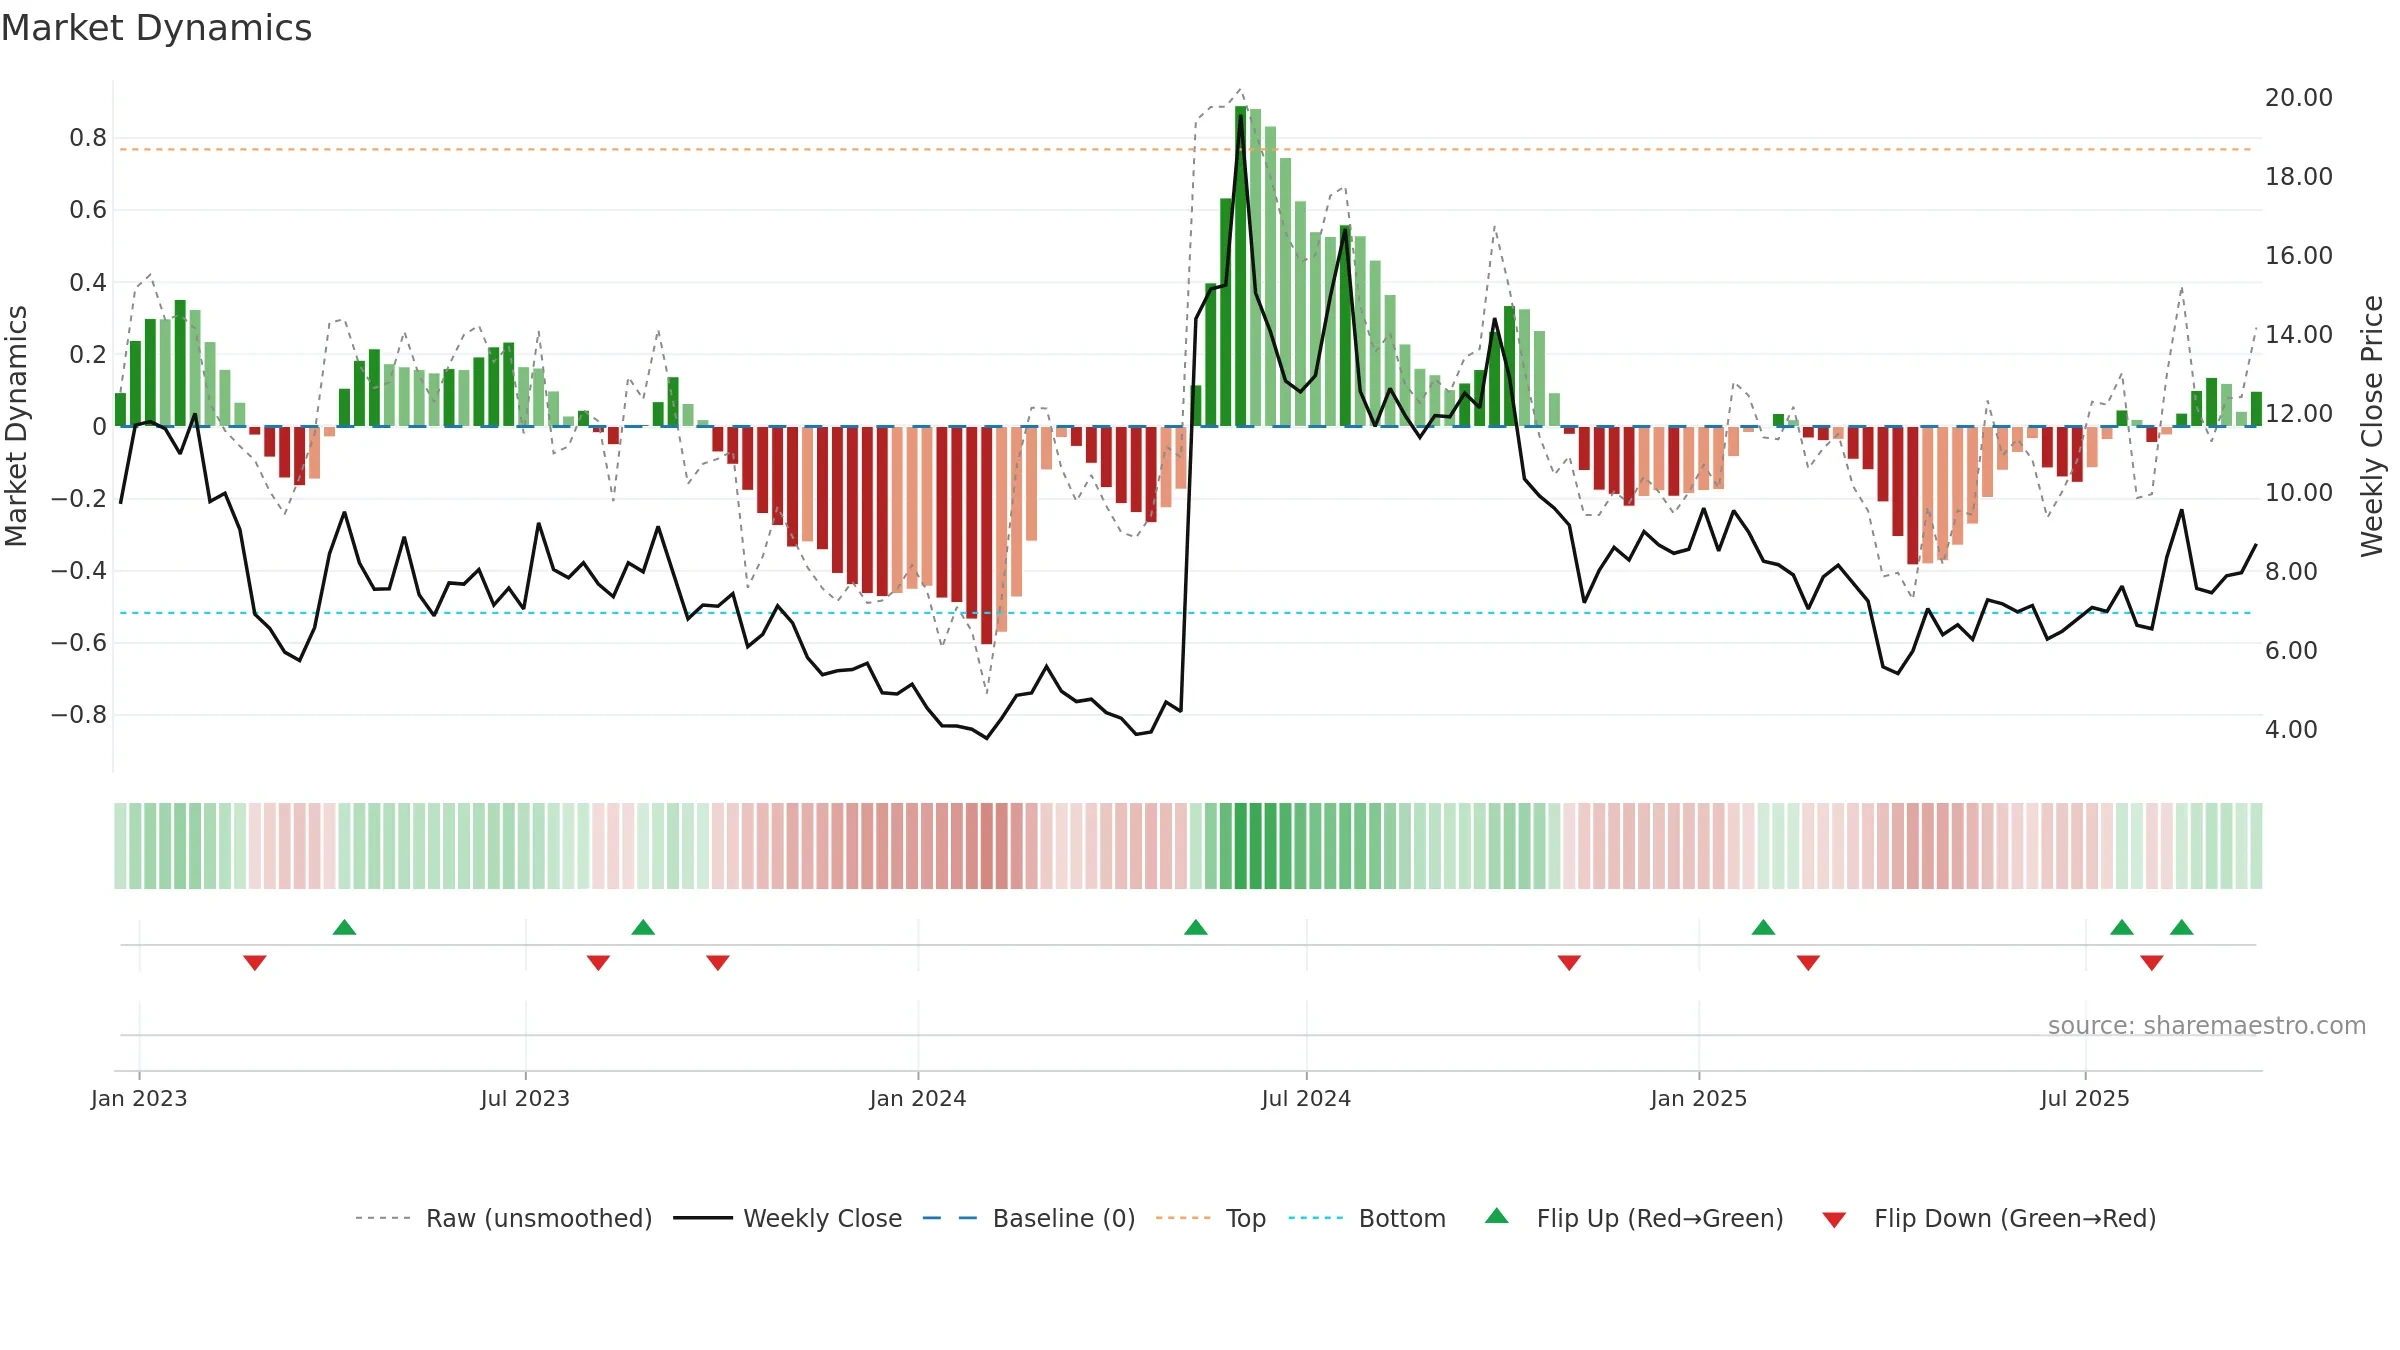2400x1350 pixels.
Task: Click the 0.4 left axis tick label
Action: click(88, 283)
